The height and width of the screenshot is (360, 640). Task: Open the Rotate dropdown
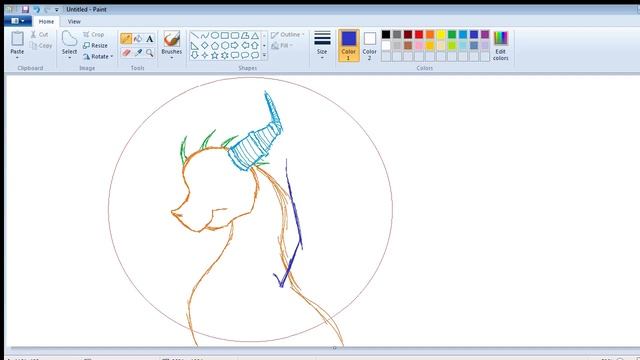(x=98, y=56)
